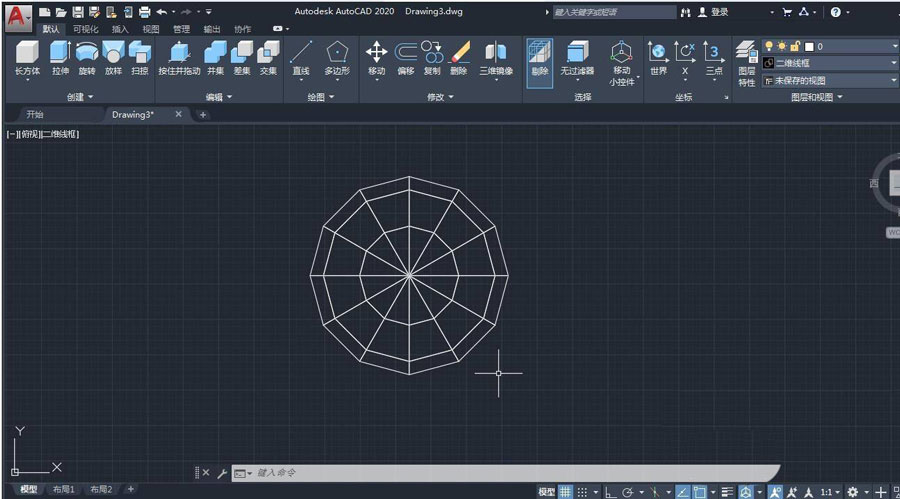Click the Open file icon in quick access
Screen dimensions: 900x499
[x=61, y=11]
